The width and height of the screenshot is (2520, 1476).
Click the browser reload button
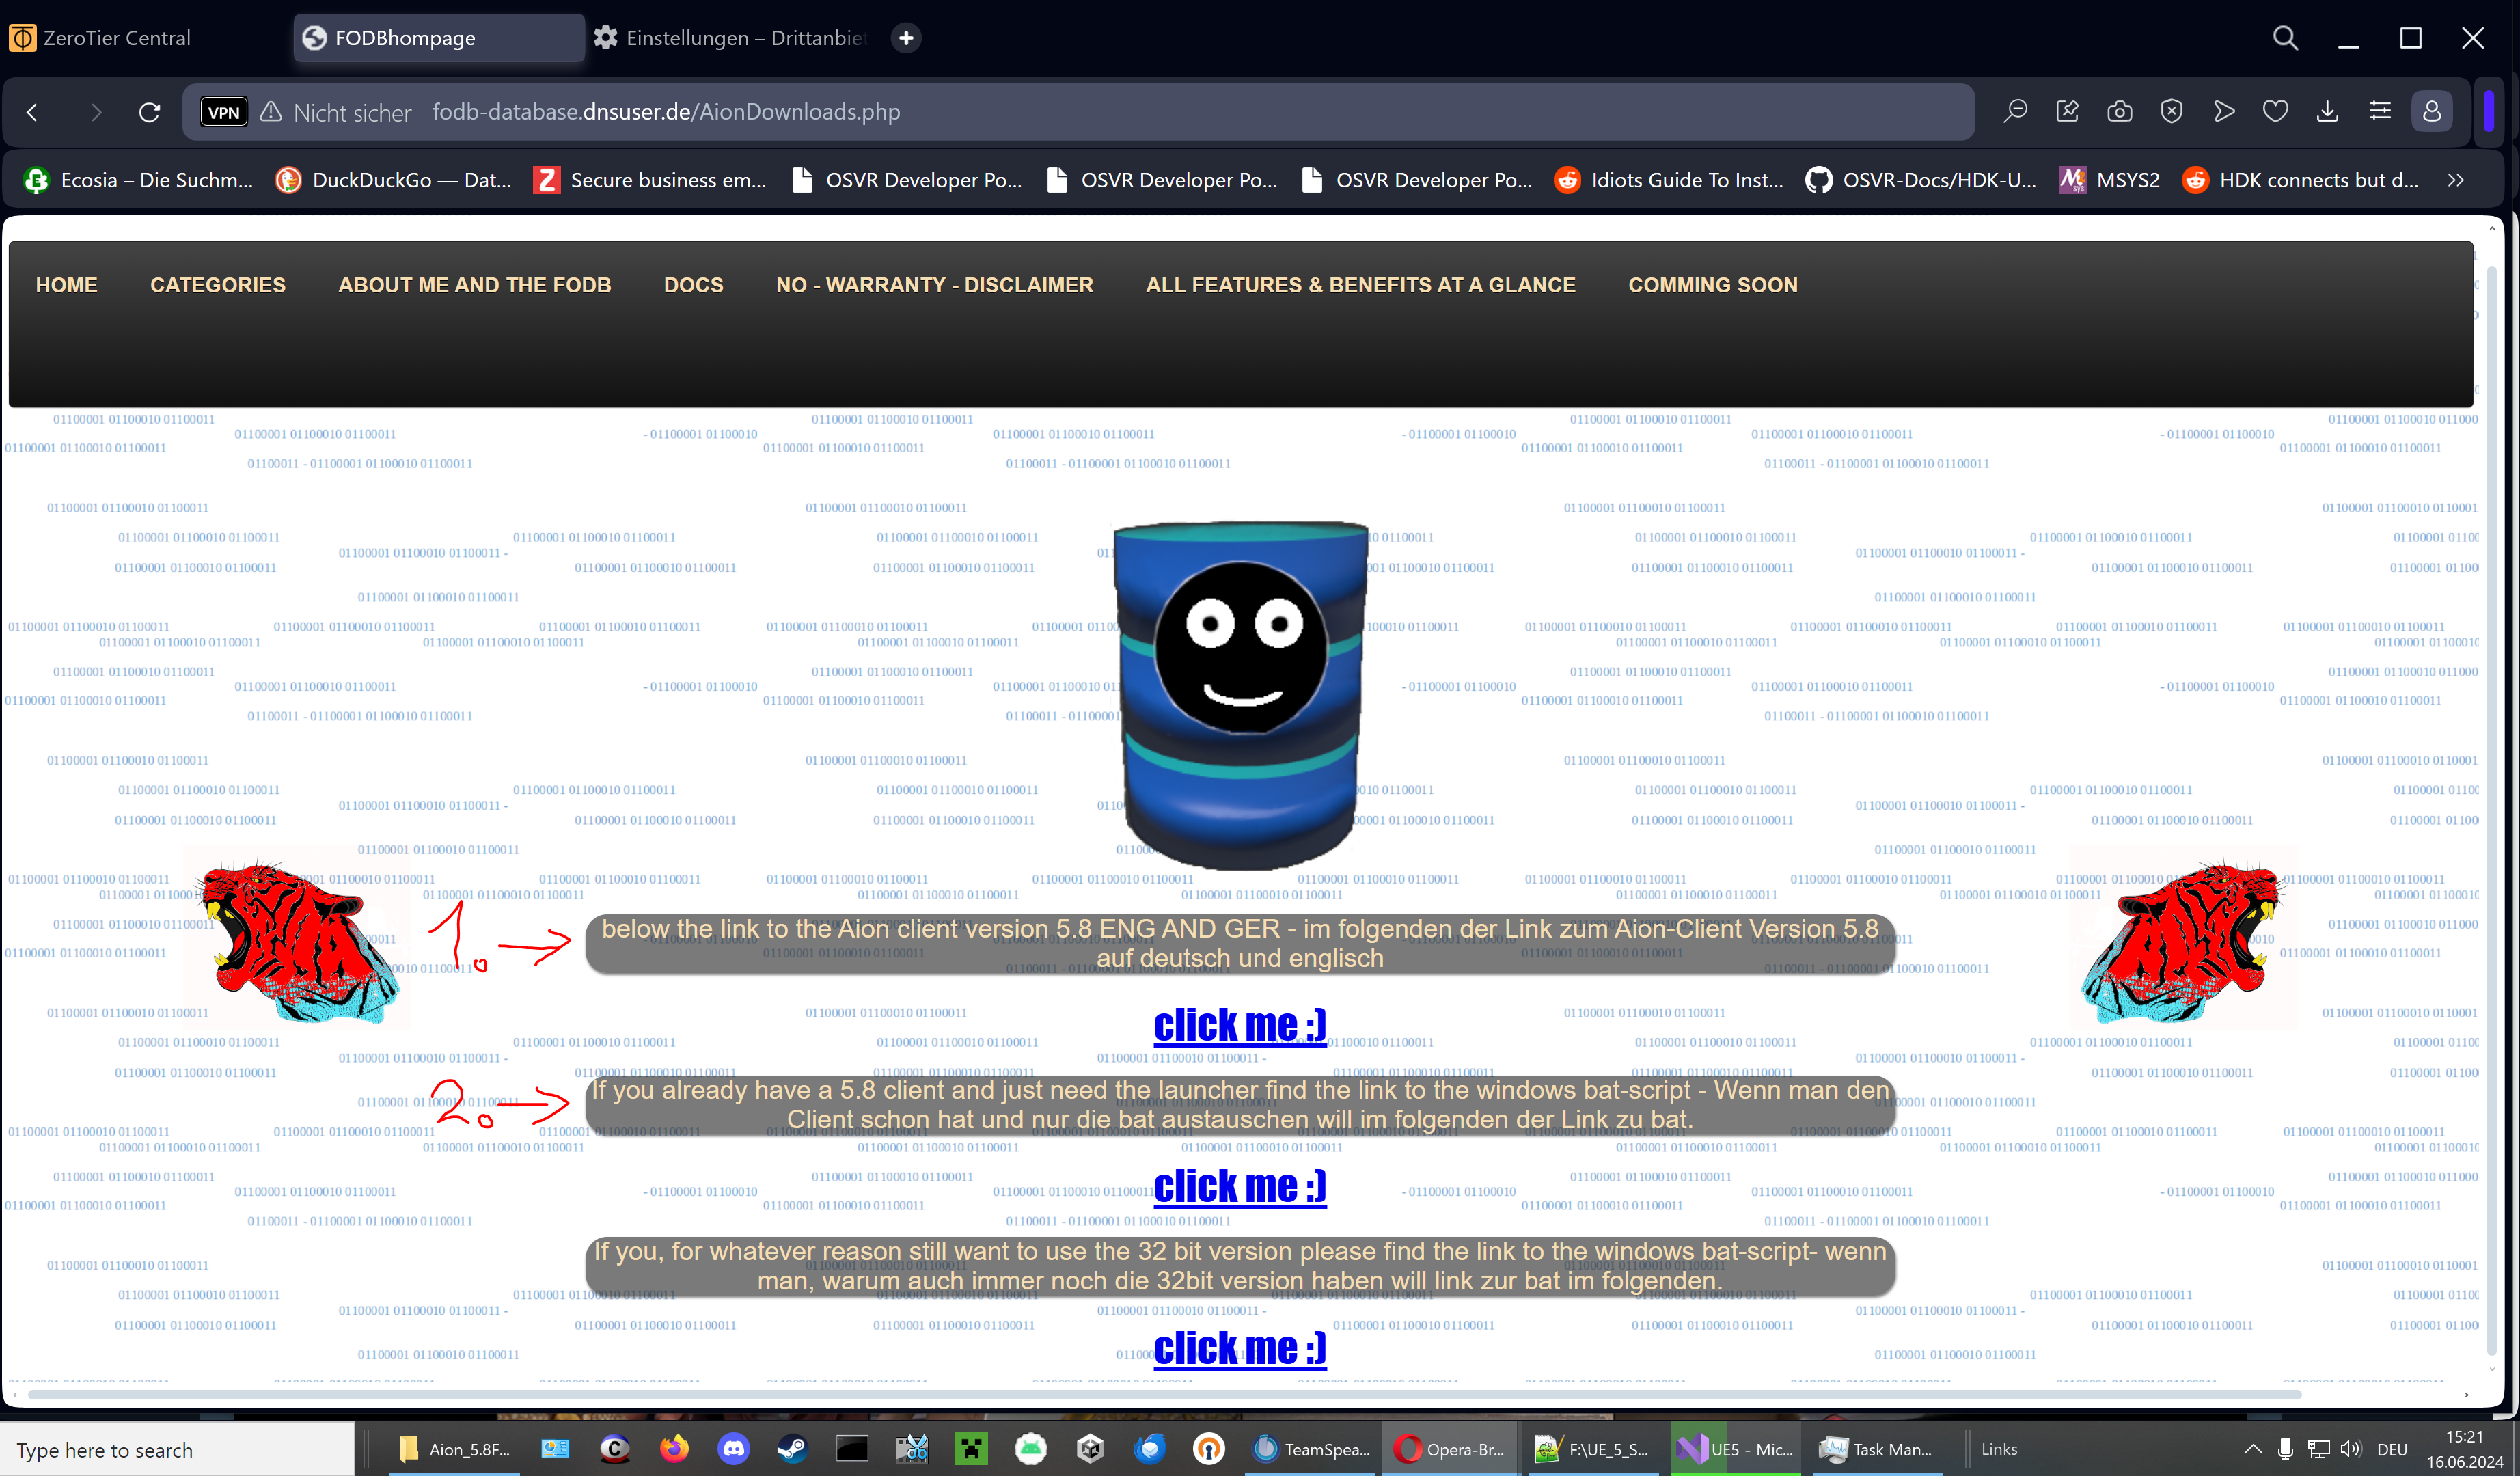[x=150, y=112]
